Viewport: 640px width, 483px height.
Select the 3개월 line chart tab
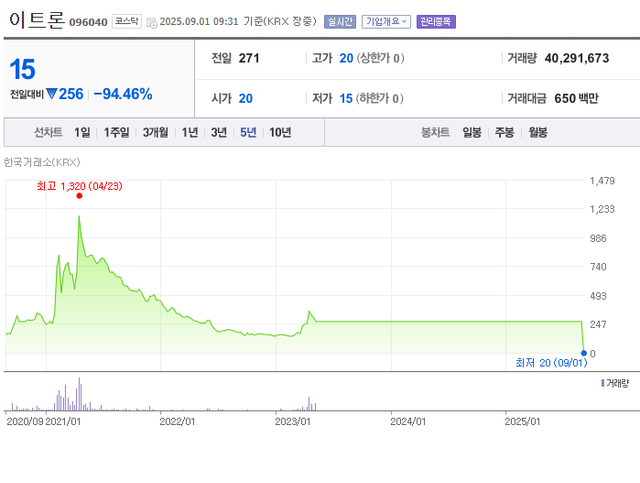155,132
